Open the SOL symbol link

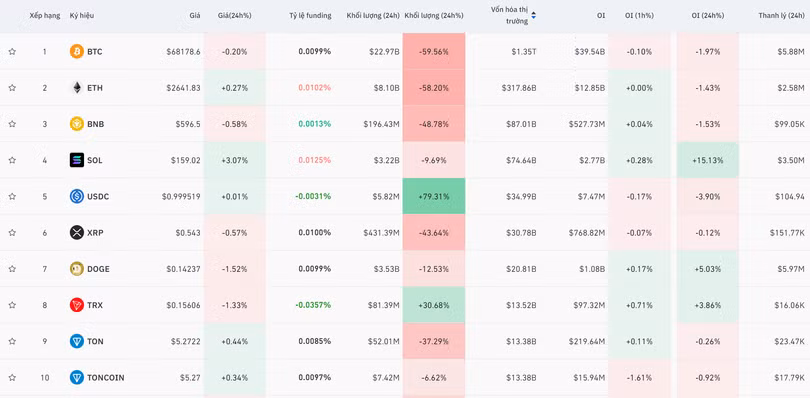pyautogui.click(x=95, y=160)
